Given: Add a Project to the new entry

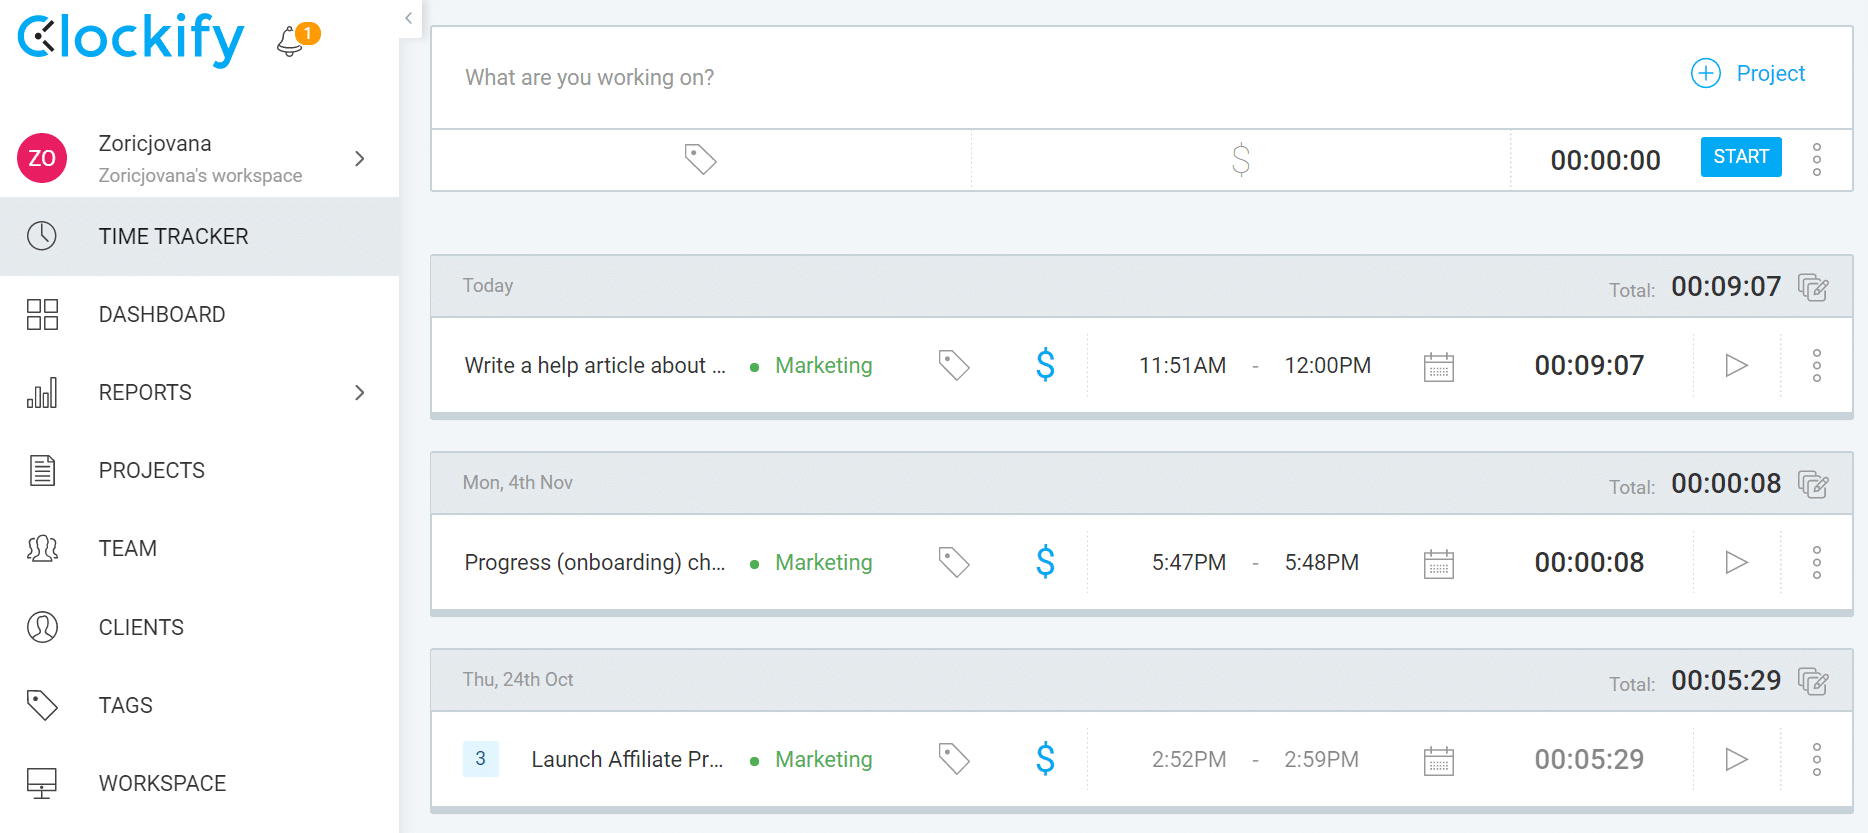Looking at the screenshot, I should click(1748, 74).
